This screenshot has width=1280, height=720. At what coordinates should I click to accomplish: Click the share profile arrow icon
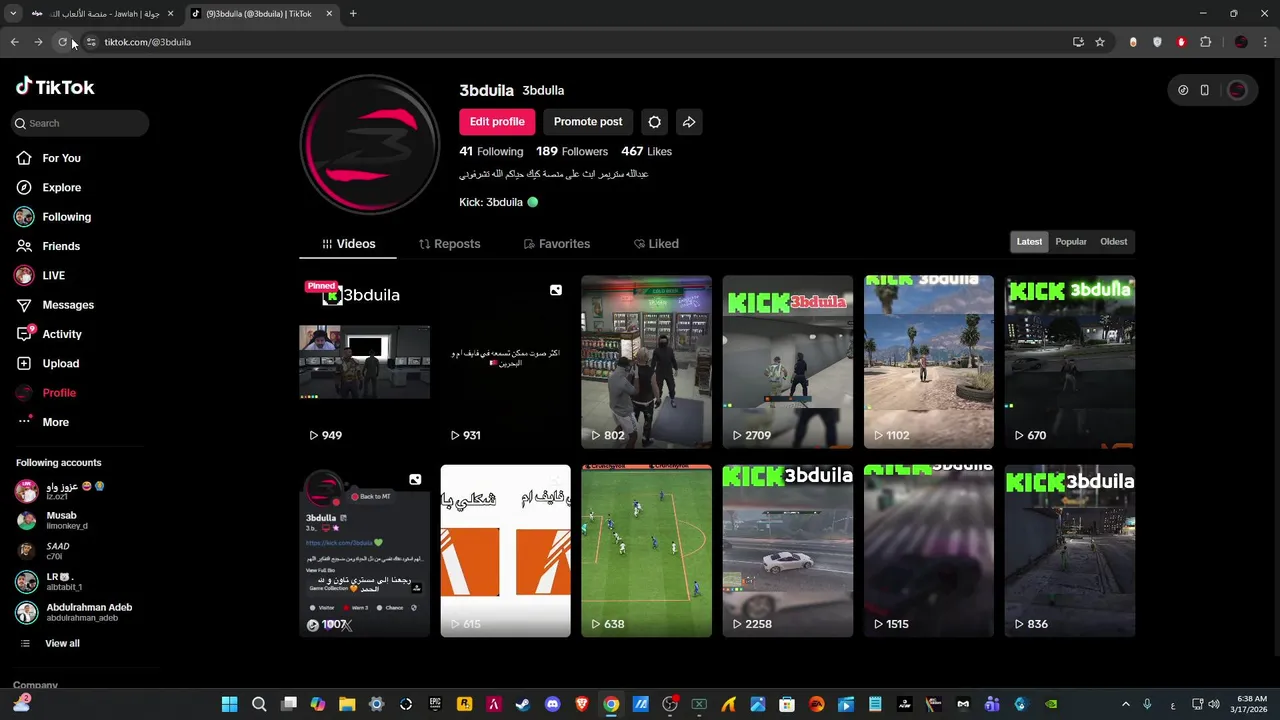689,122
